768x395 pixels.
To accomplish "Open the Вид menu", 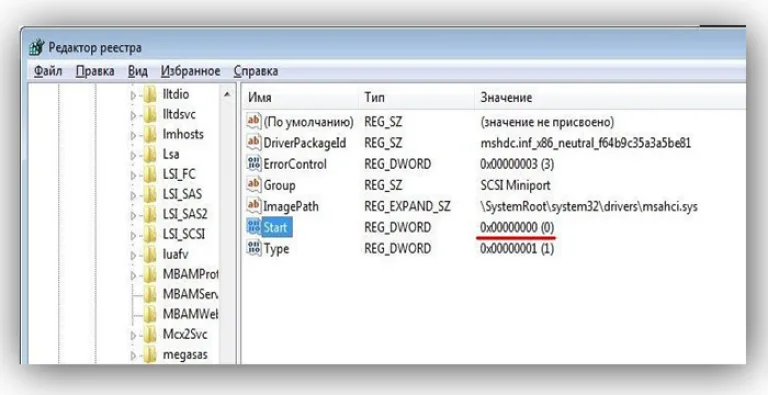I will 138,72.
